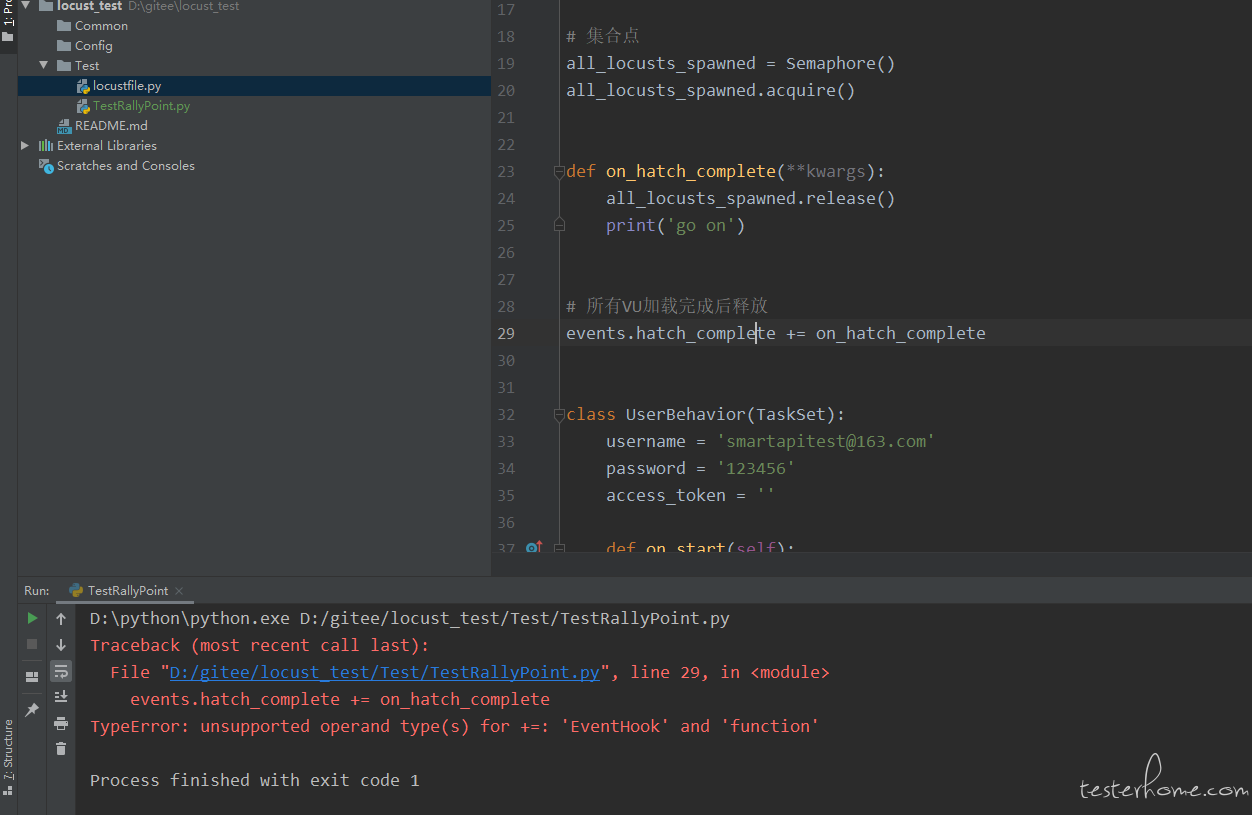The height and width of the screenshot is (815, 1252).
Task: Click 'def on_hatch_complete(**kwargs):' code line
Action: pyautogui.click(x=726, y=172)
